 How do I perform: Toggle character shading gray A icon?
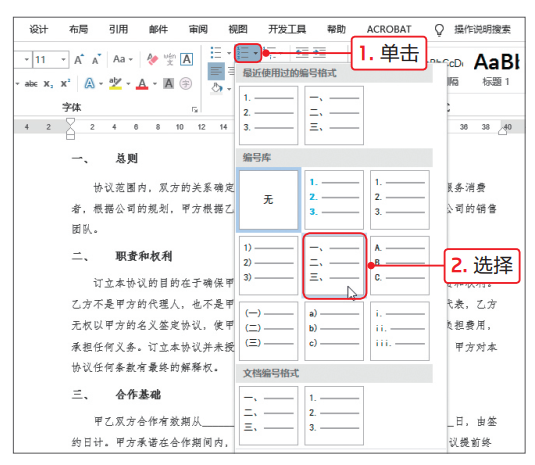(x=169, y=84)
